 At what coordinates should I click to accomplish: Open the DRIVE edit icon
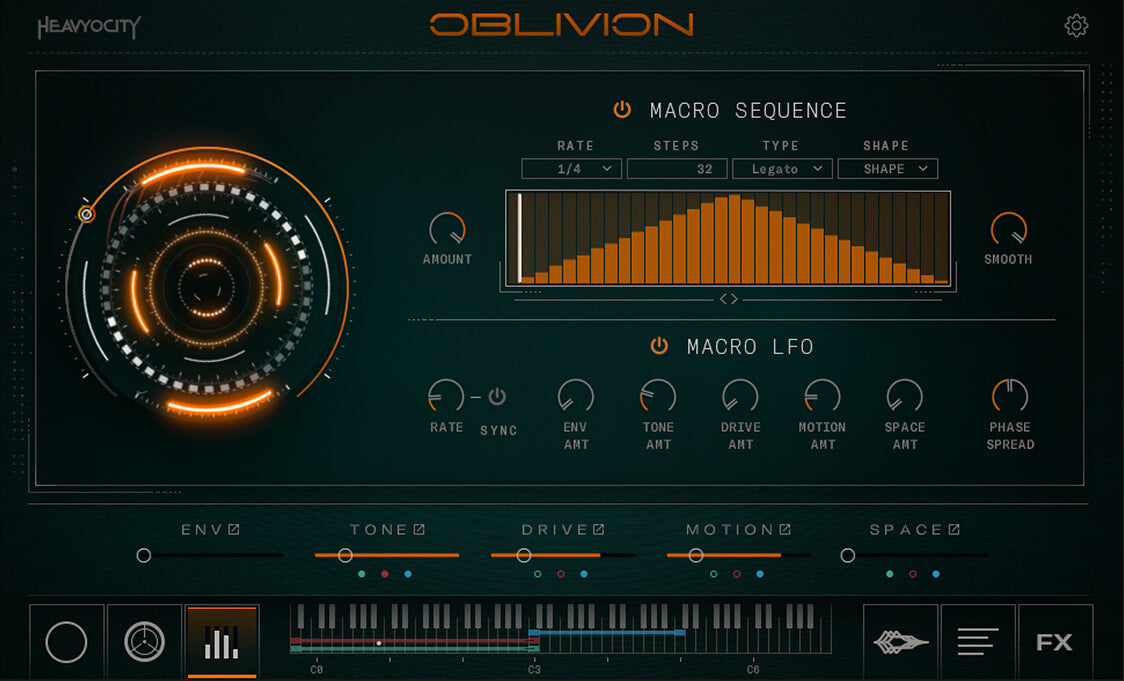(598, 530)
